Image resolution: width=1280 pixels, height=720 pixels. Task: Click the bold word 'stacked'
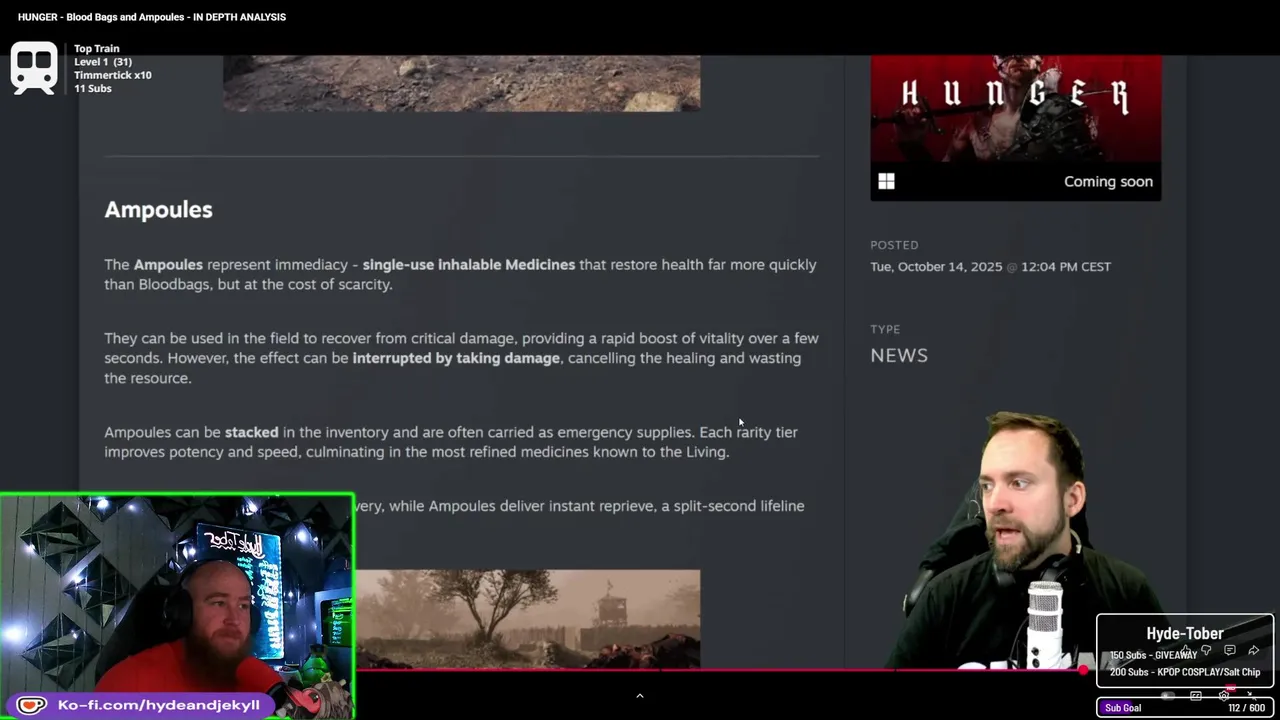pyautogui.click(x=251, y=432)
